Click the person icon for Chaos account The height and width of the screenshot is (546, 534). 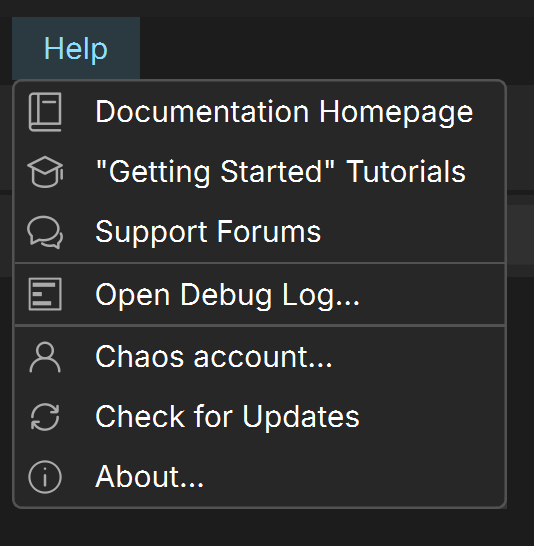[x=45, y=357]
